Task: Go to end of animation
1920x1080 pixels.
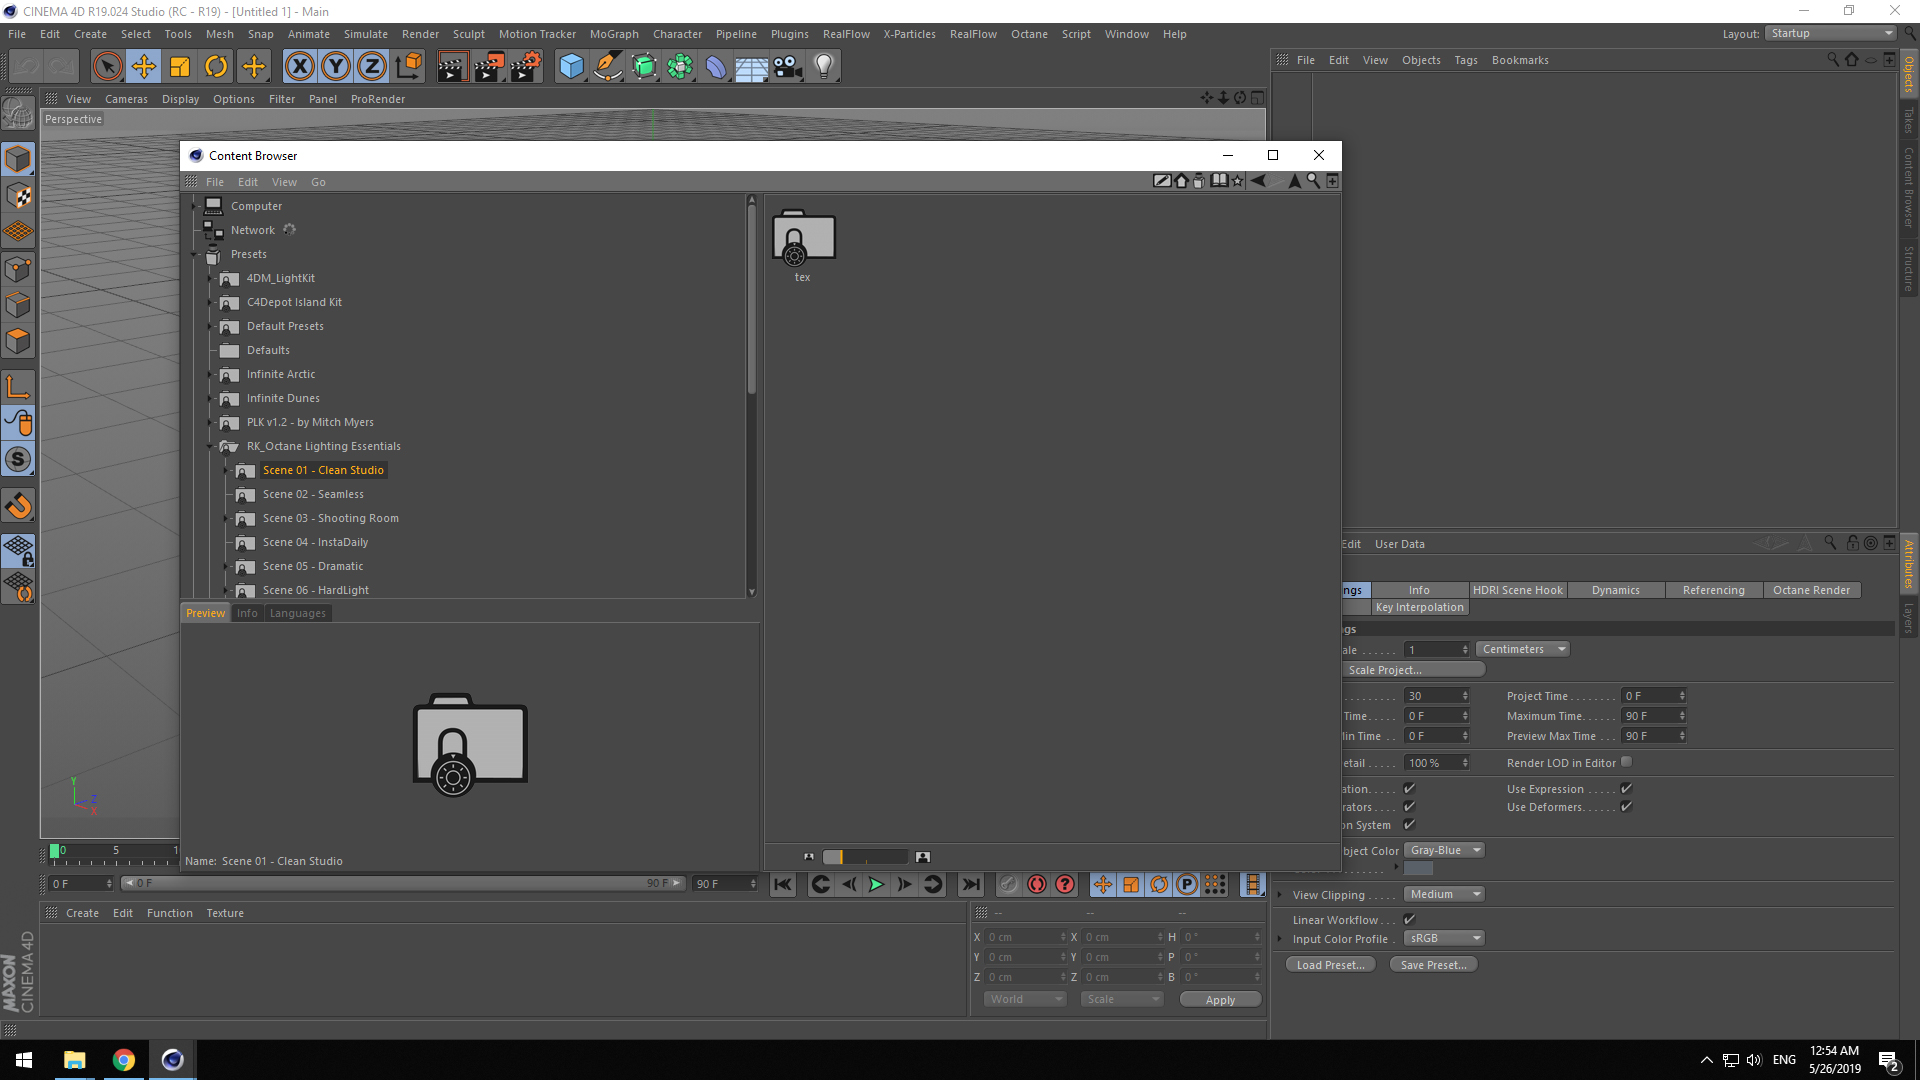Action: pos(970,884)
